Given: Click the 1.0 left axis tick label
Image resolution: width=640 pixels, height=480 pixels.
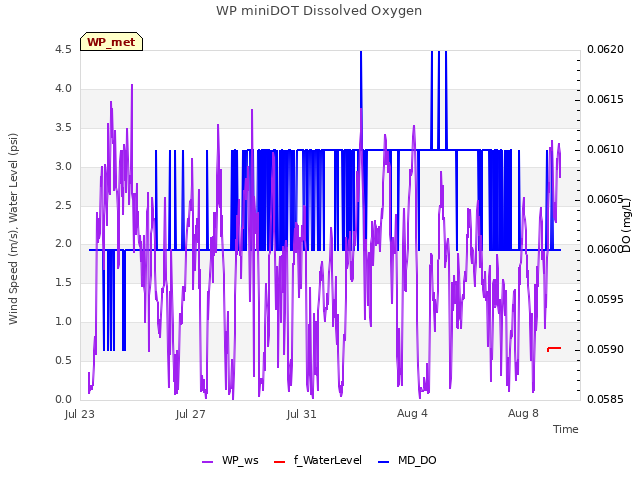Looking at the screenshot, I should click(x=63, y=321).
